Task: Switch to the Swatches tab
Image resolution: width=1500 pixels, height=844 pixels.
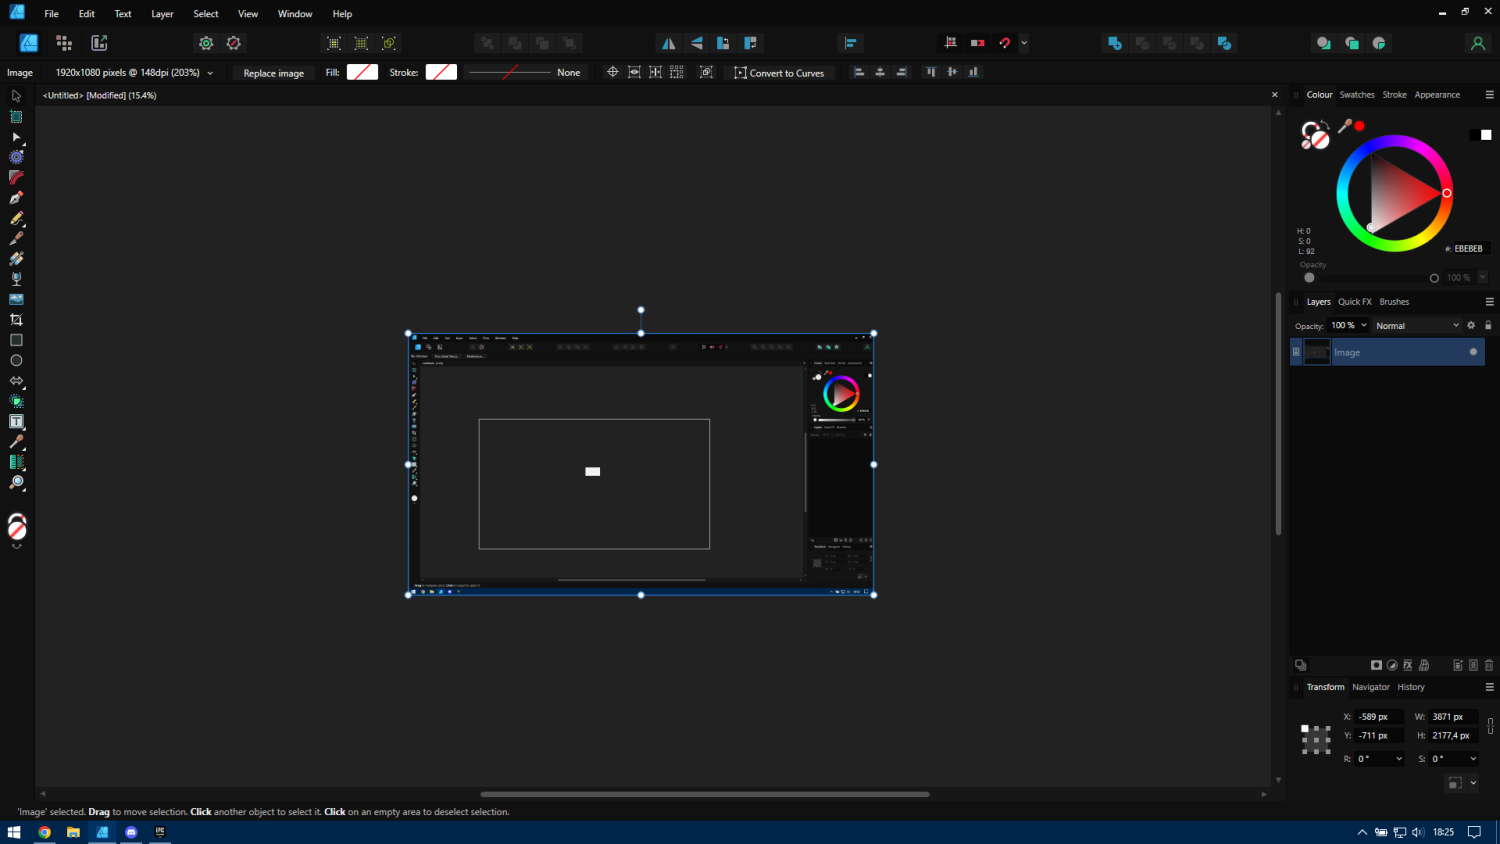Action: tap(1357, 95)
